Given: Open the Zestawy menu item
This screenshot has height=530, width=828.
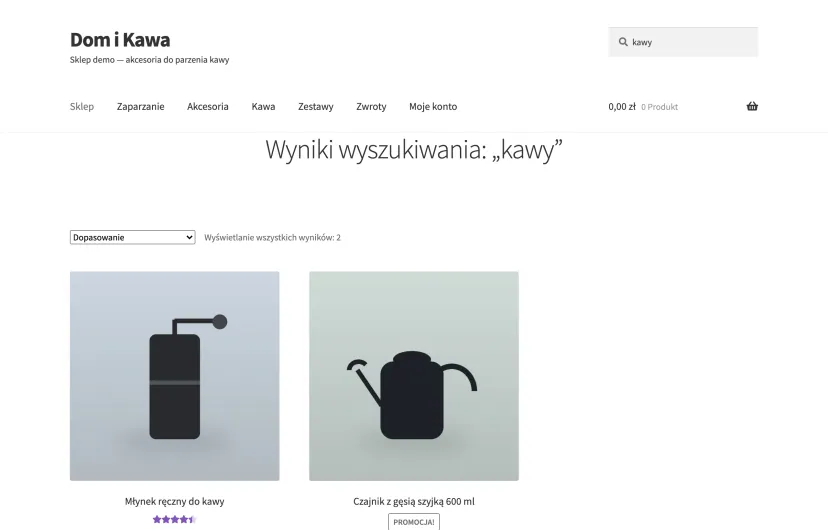Looking at the screenshot, I should 316,106.
